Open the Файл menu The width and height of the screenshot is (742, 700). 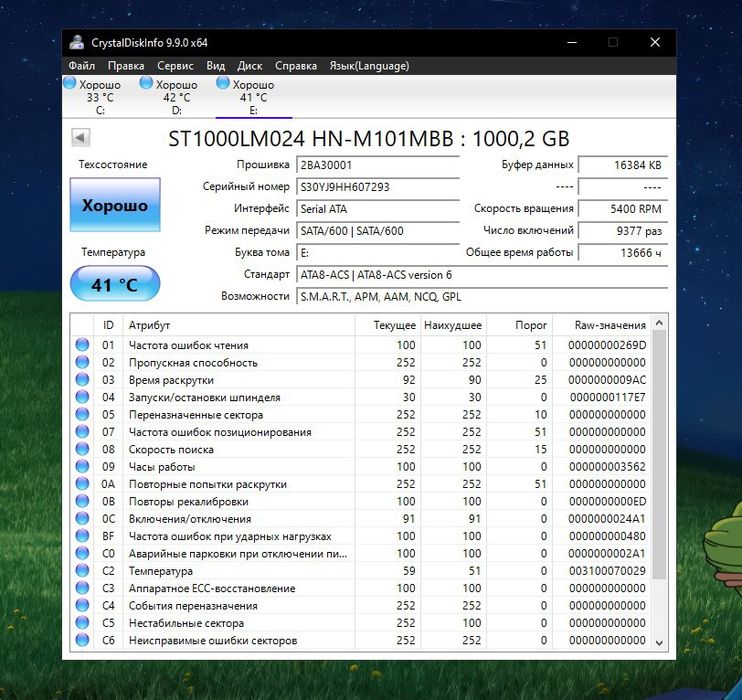click(81, 66)
